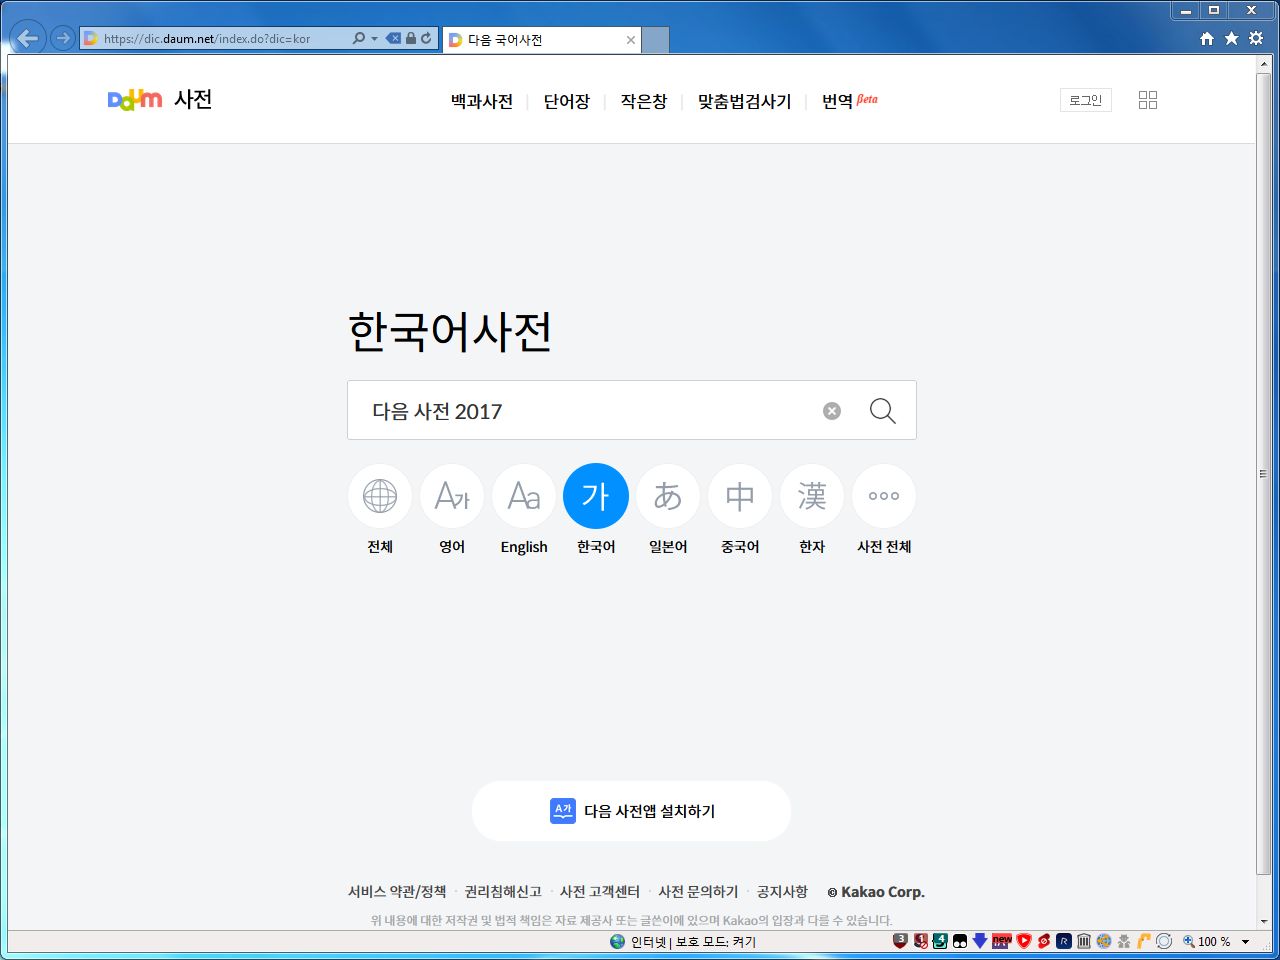Refresh the page using the reload icon
Viewport: 1280px width, 960px height.
tap(427, 38)
